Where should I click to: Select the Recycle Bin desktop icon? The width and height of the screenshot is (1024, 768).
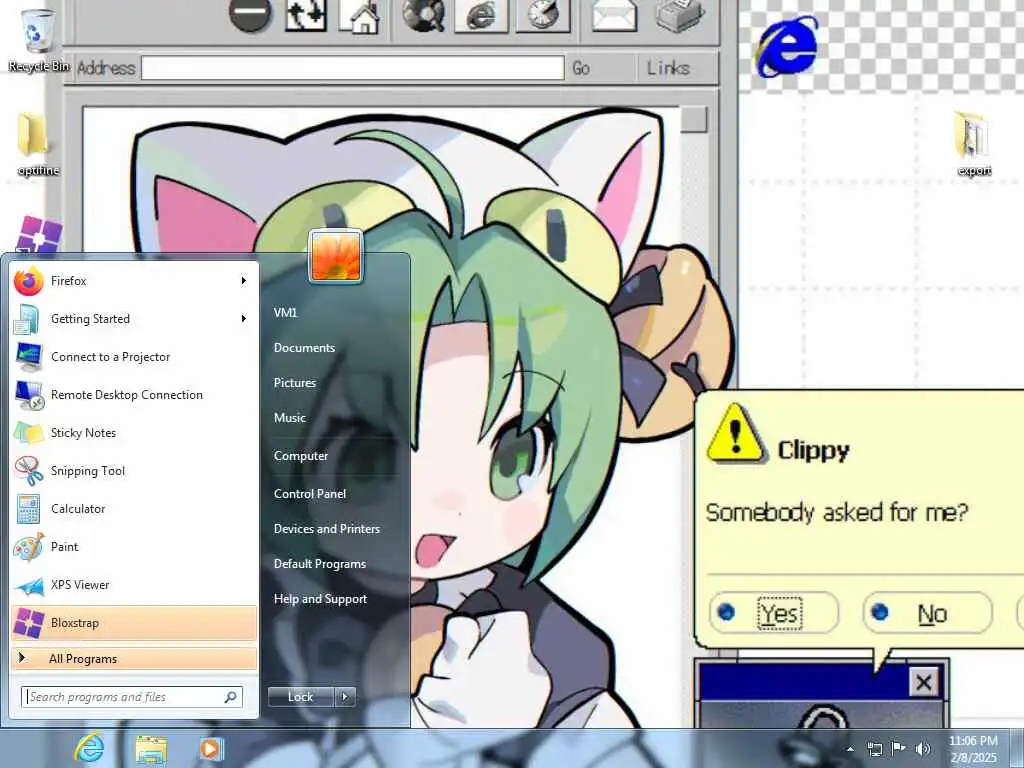pyautogui.click(x=39, y=39)
